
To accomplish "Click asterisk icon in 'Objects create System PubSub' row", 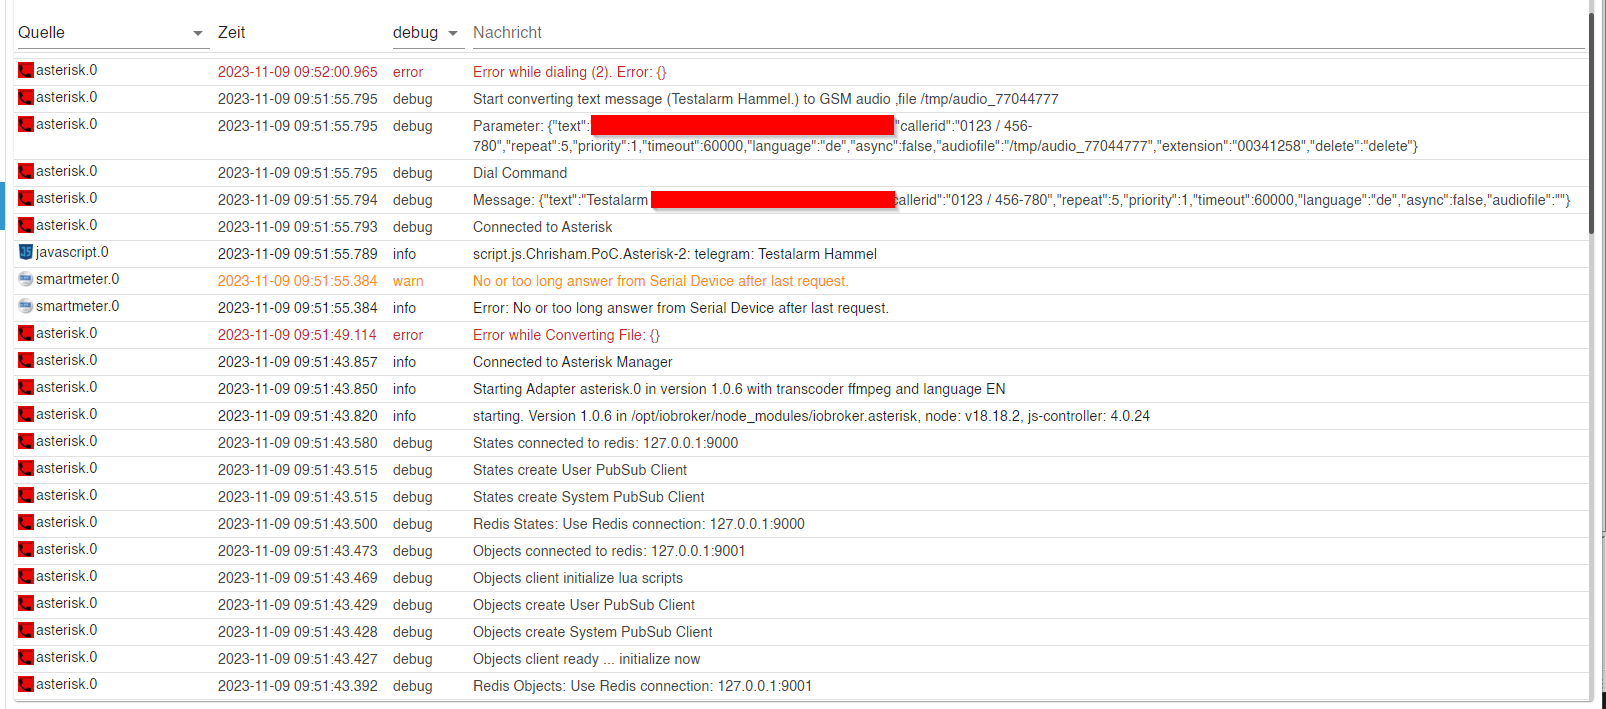I will coord(26,630).
